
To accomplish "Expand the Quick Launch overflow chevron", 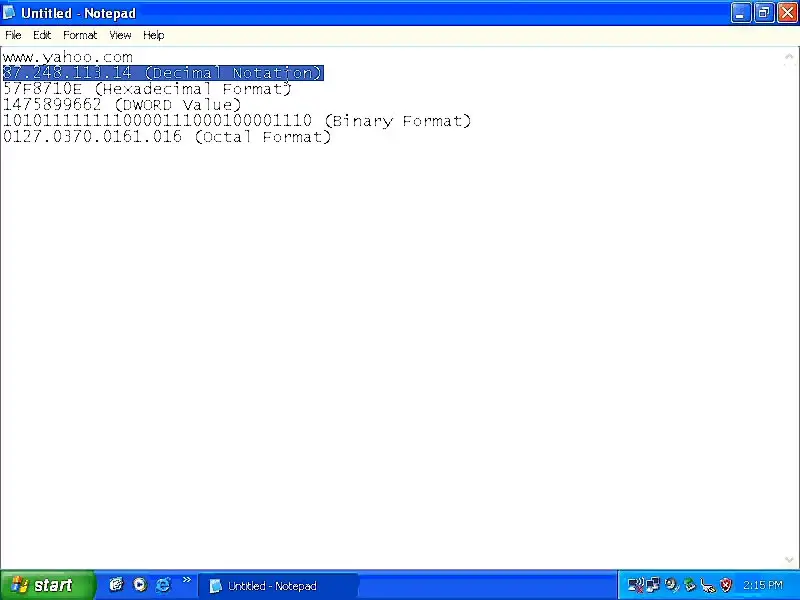I will pos(187,580).
